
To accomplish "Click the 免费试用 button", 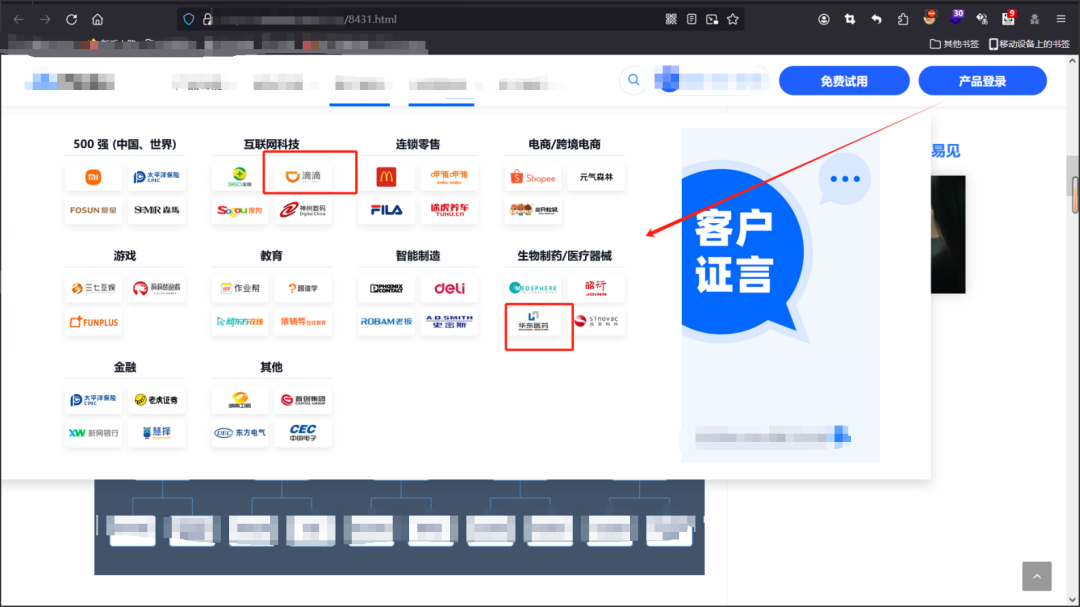I will pyautogui.click(x=844, y=81).
